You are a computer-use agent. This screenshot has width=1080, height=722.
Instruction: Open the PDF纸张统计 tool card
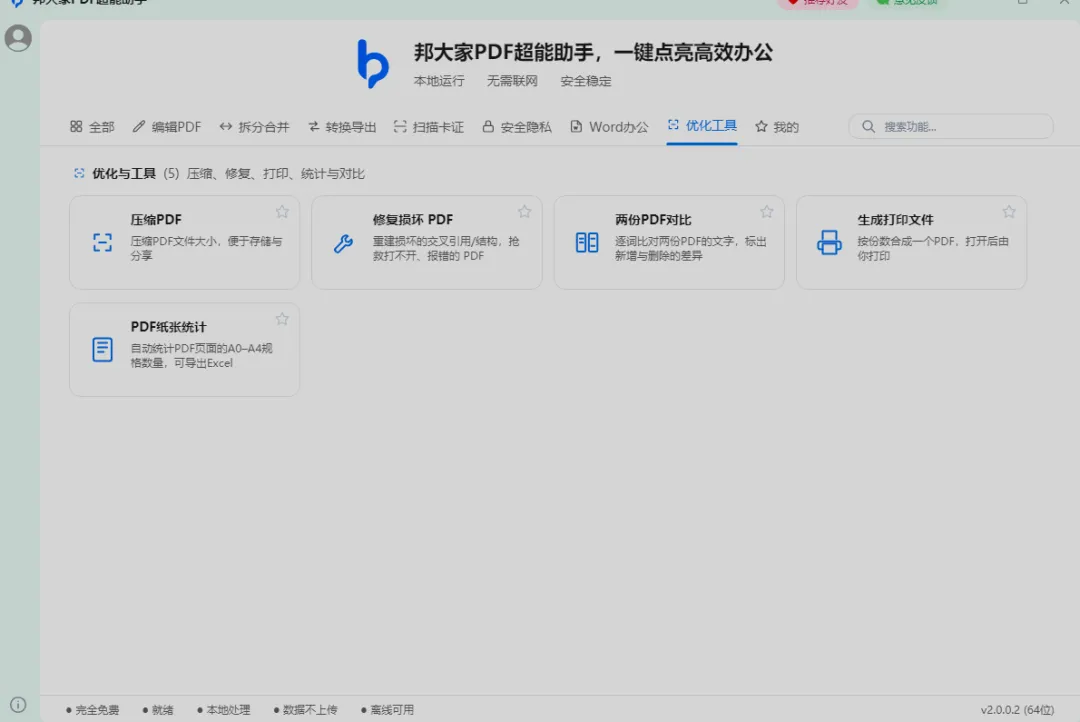click(185, 350)
